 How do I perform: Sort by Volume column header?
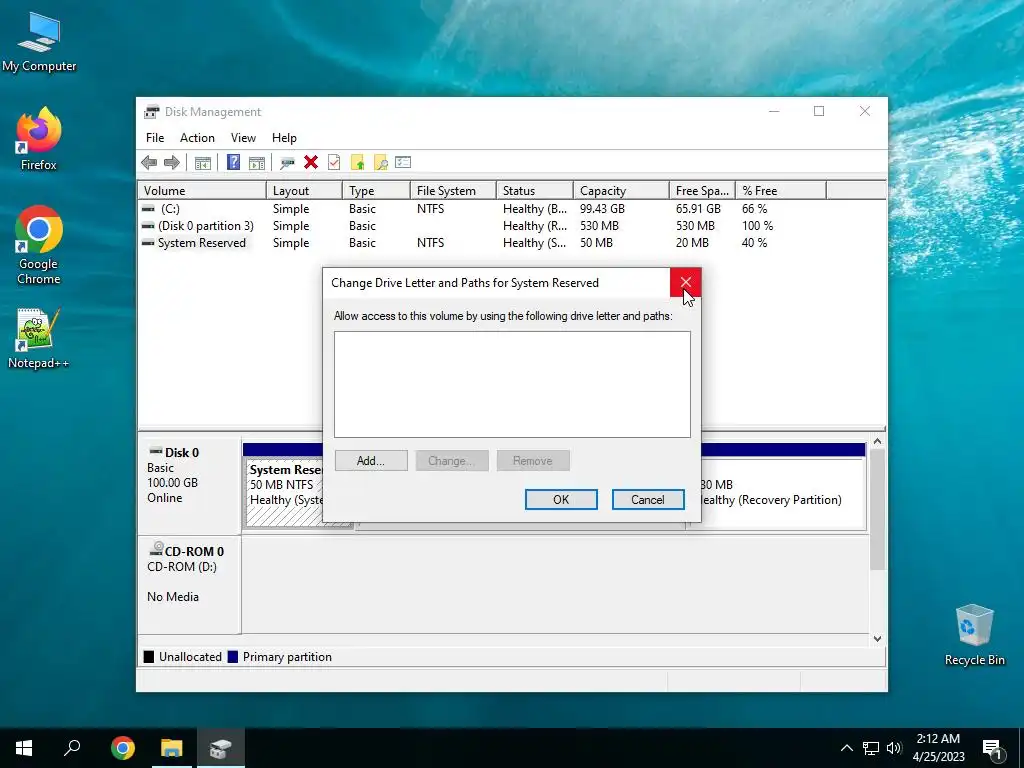click(202, 191)
